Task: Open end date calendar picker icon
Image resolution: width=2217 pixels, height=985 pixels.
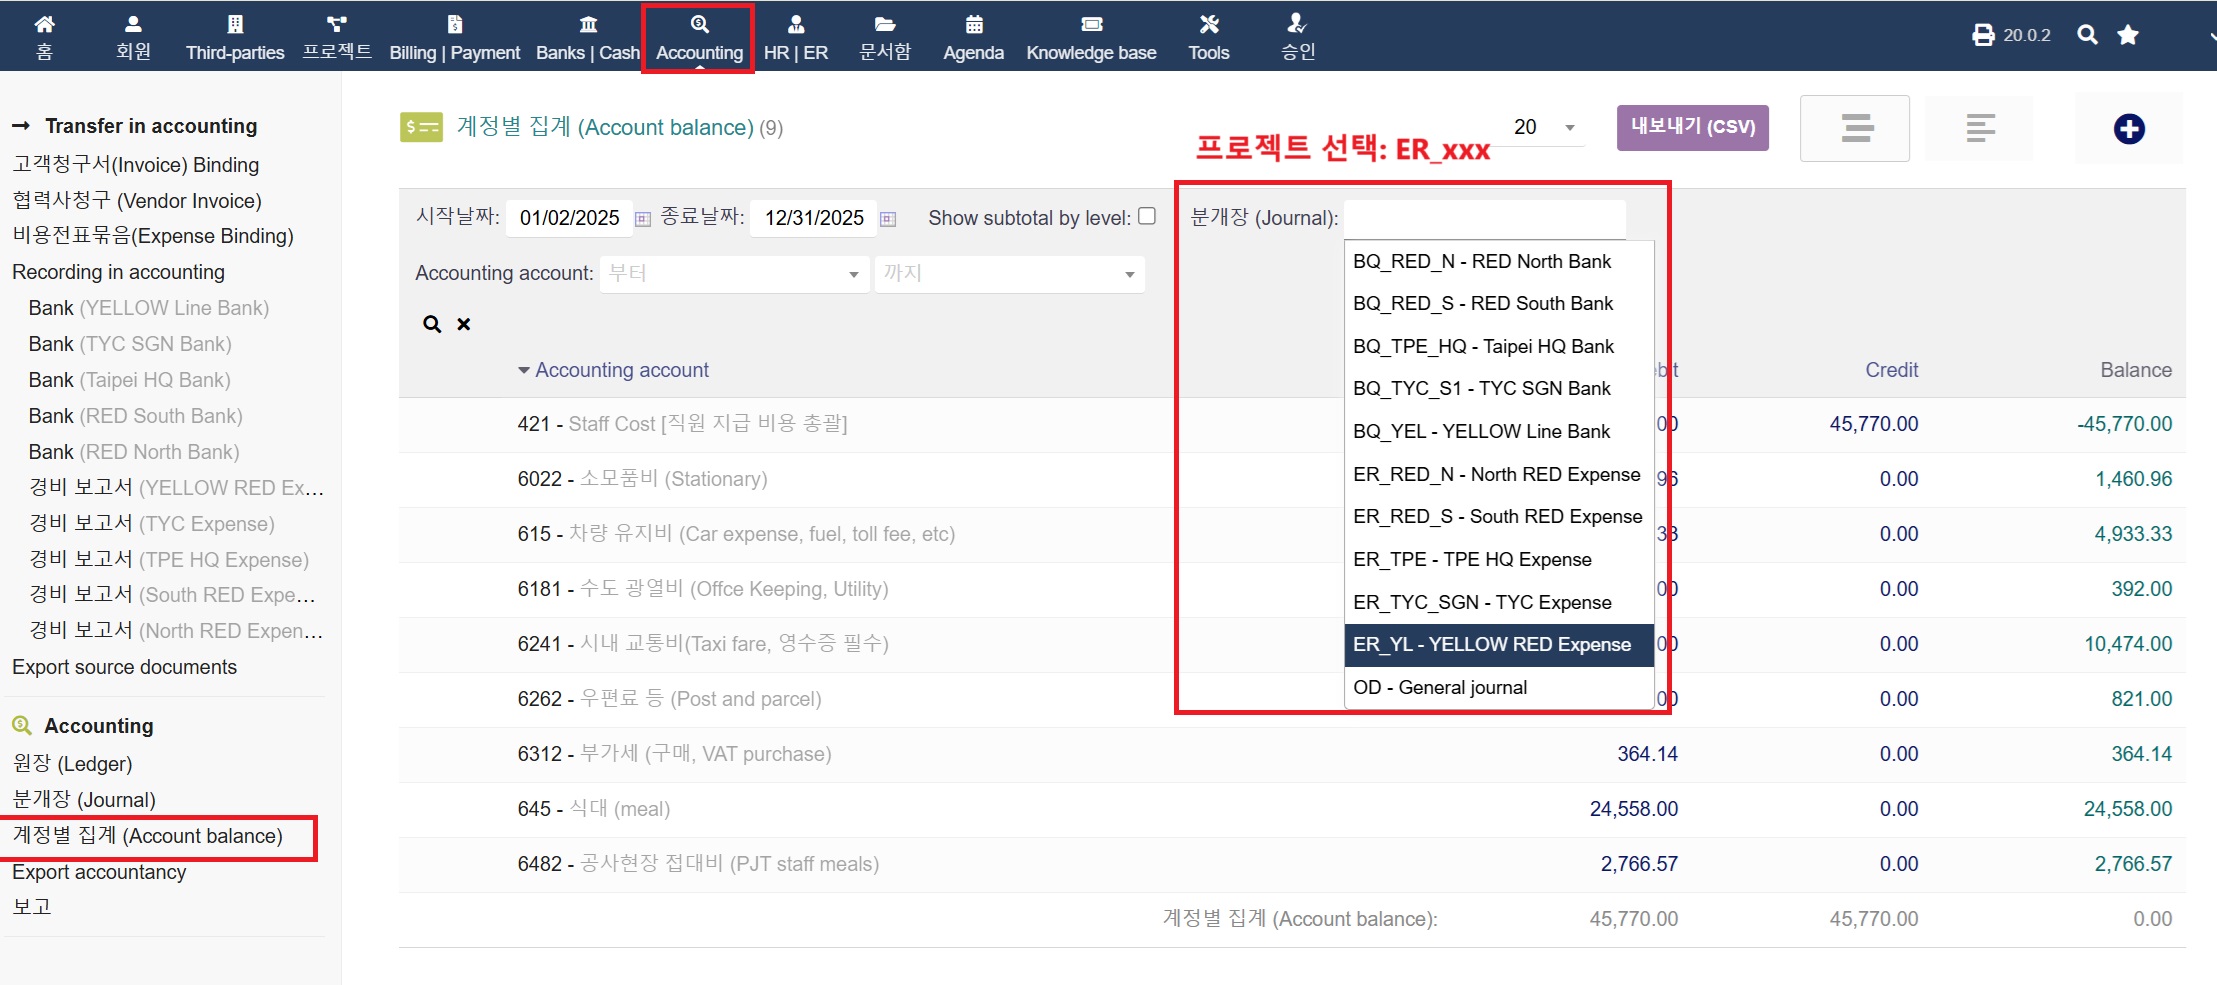Action: coord(888,219)
